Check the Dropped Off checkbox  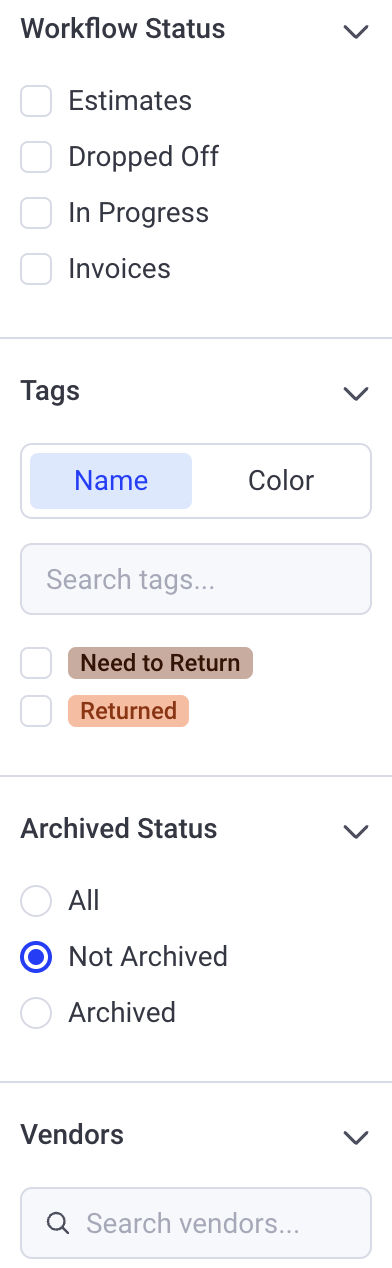tap(36, 157)
